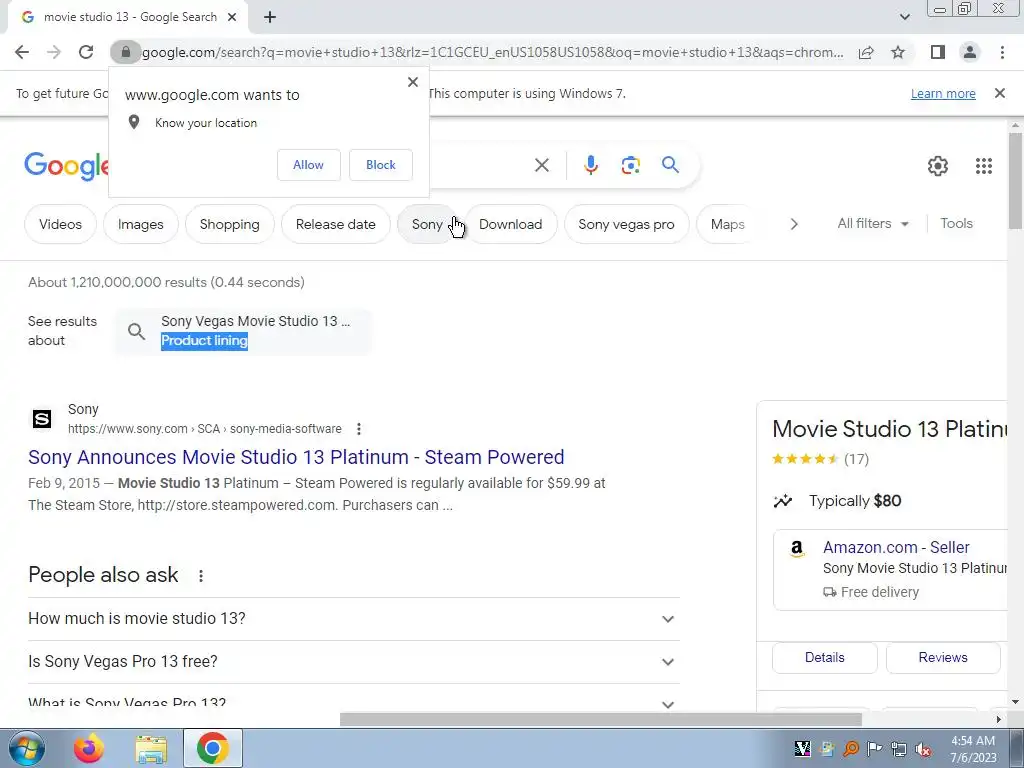Viewport: 1024px width, 768px height.
Task: Close the location permission popup
Action: (x=413, y=82)
